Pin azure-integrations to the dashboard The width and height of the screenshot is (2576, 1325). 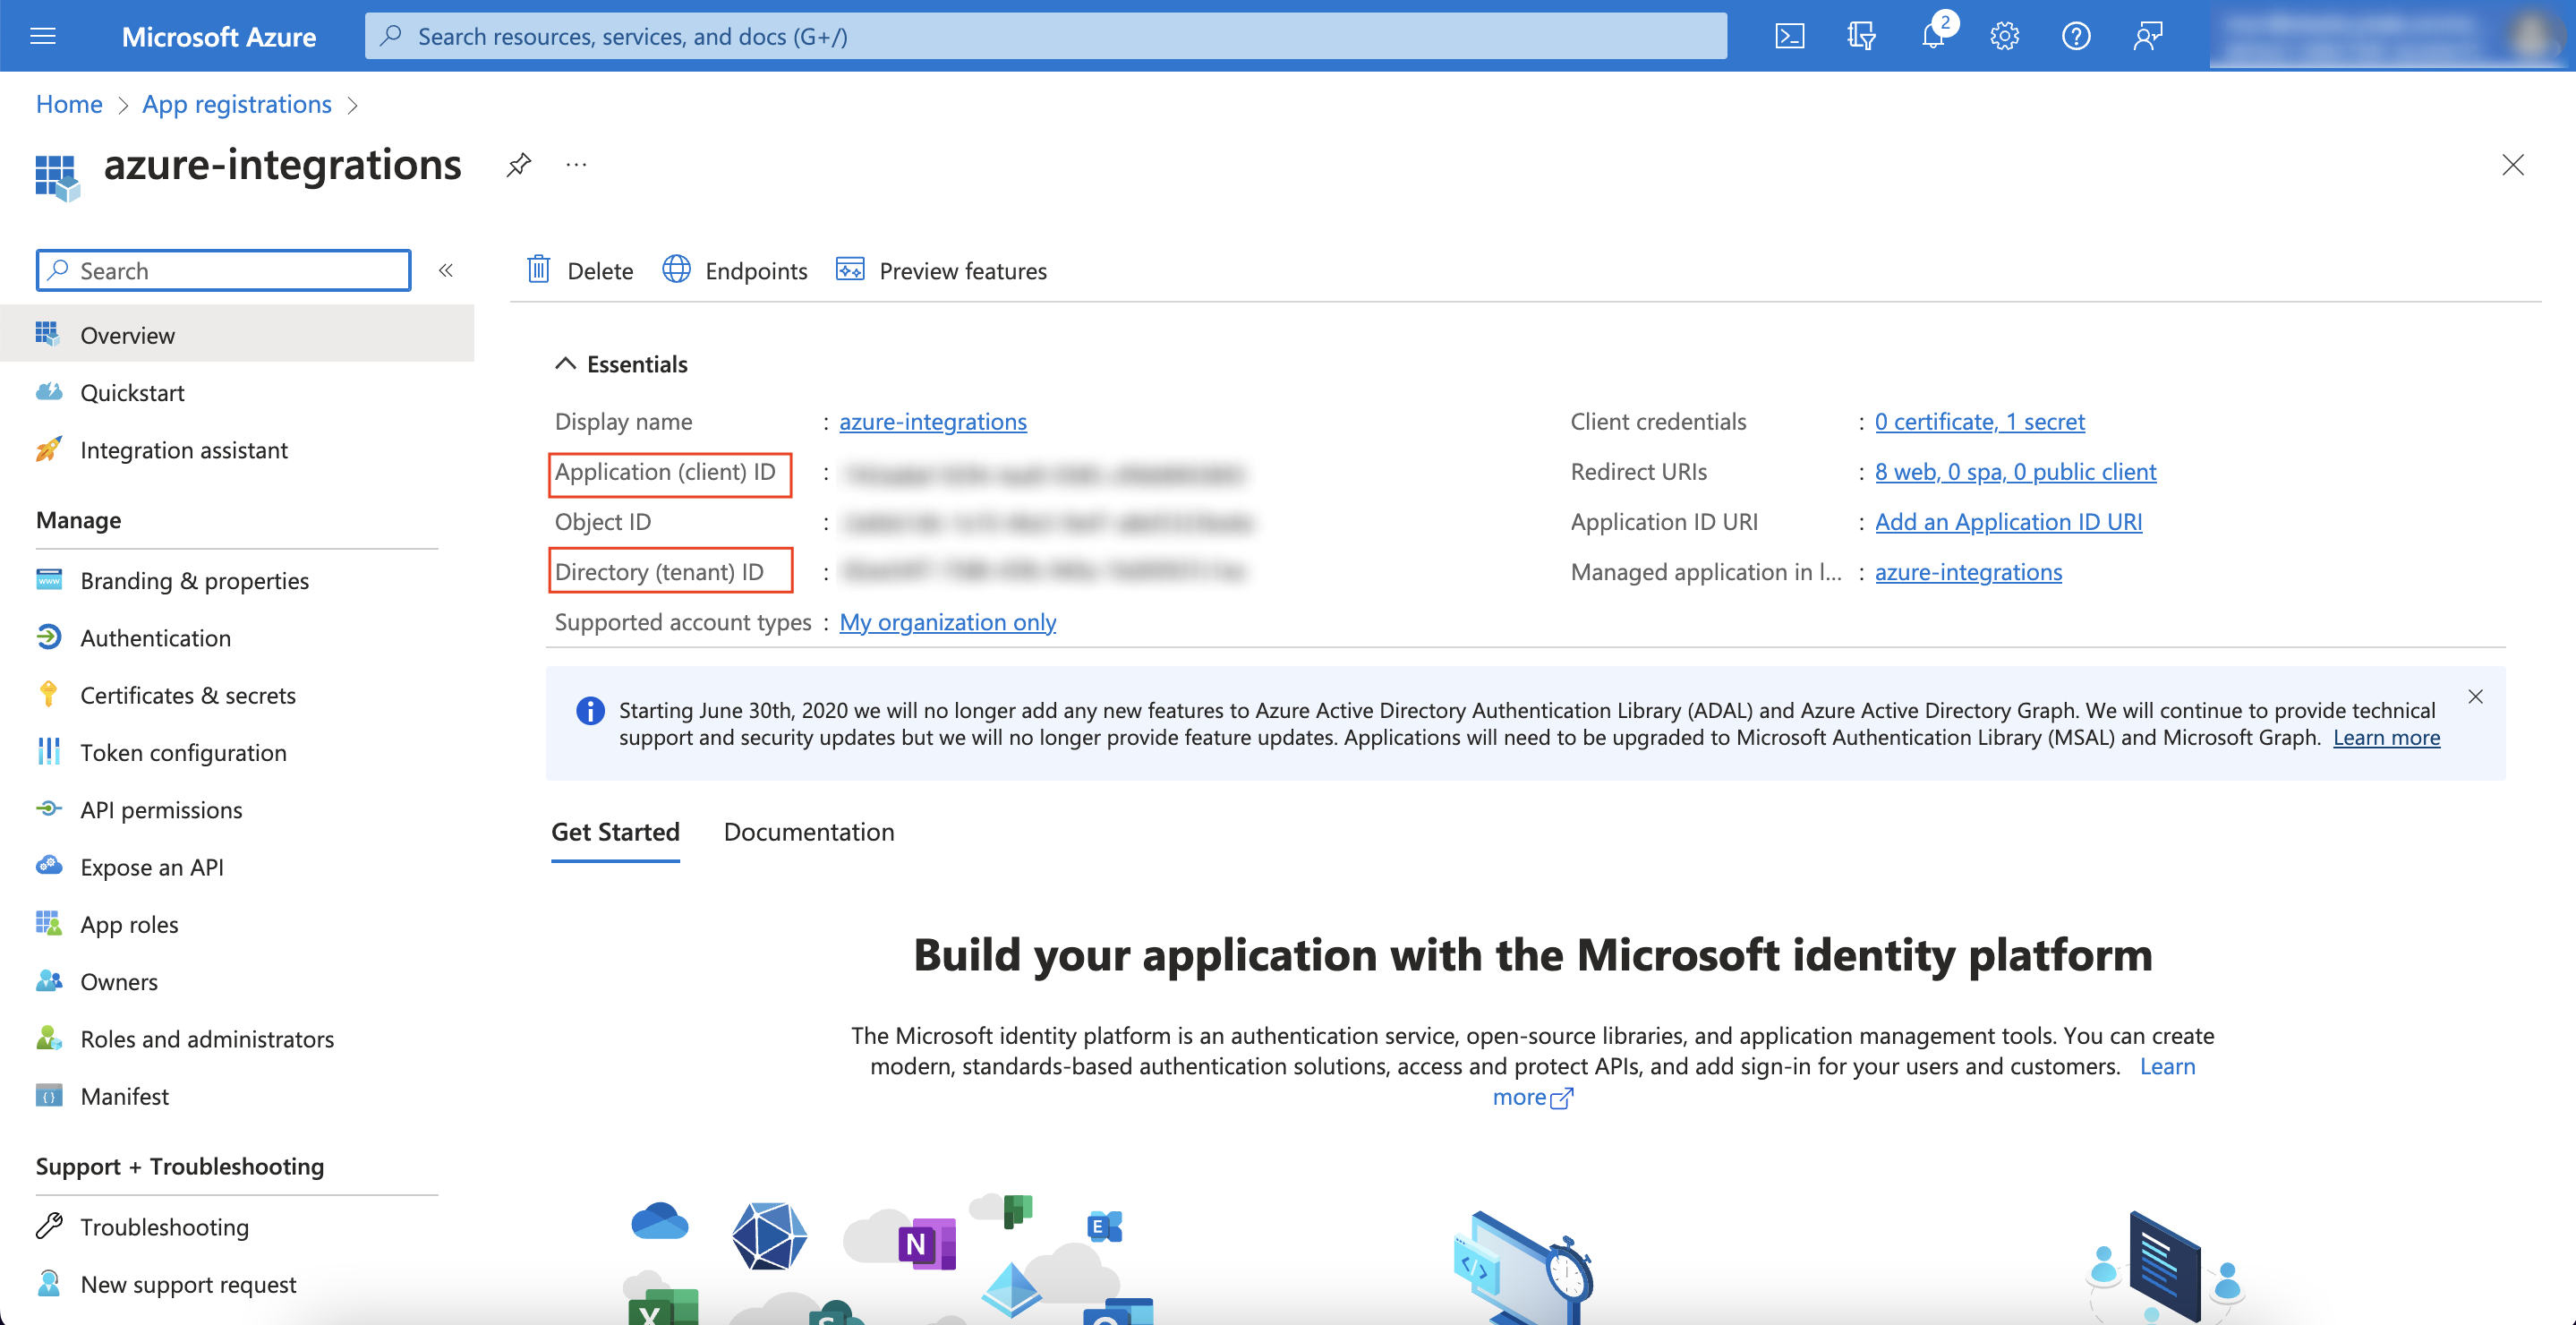point(518,164)
